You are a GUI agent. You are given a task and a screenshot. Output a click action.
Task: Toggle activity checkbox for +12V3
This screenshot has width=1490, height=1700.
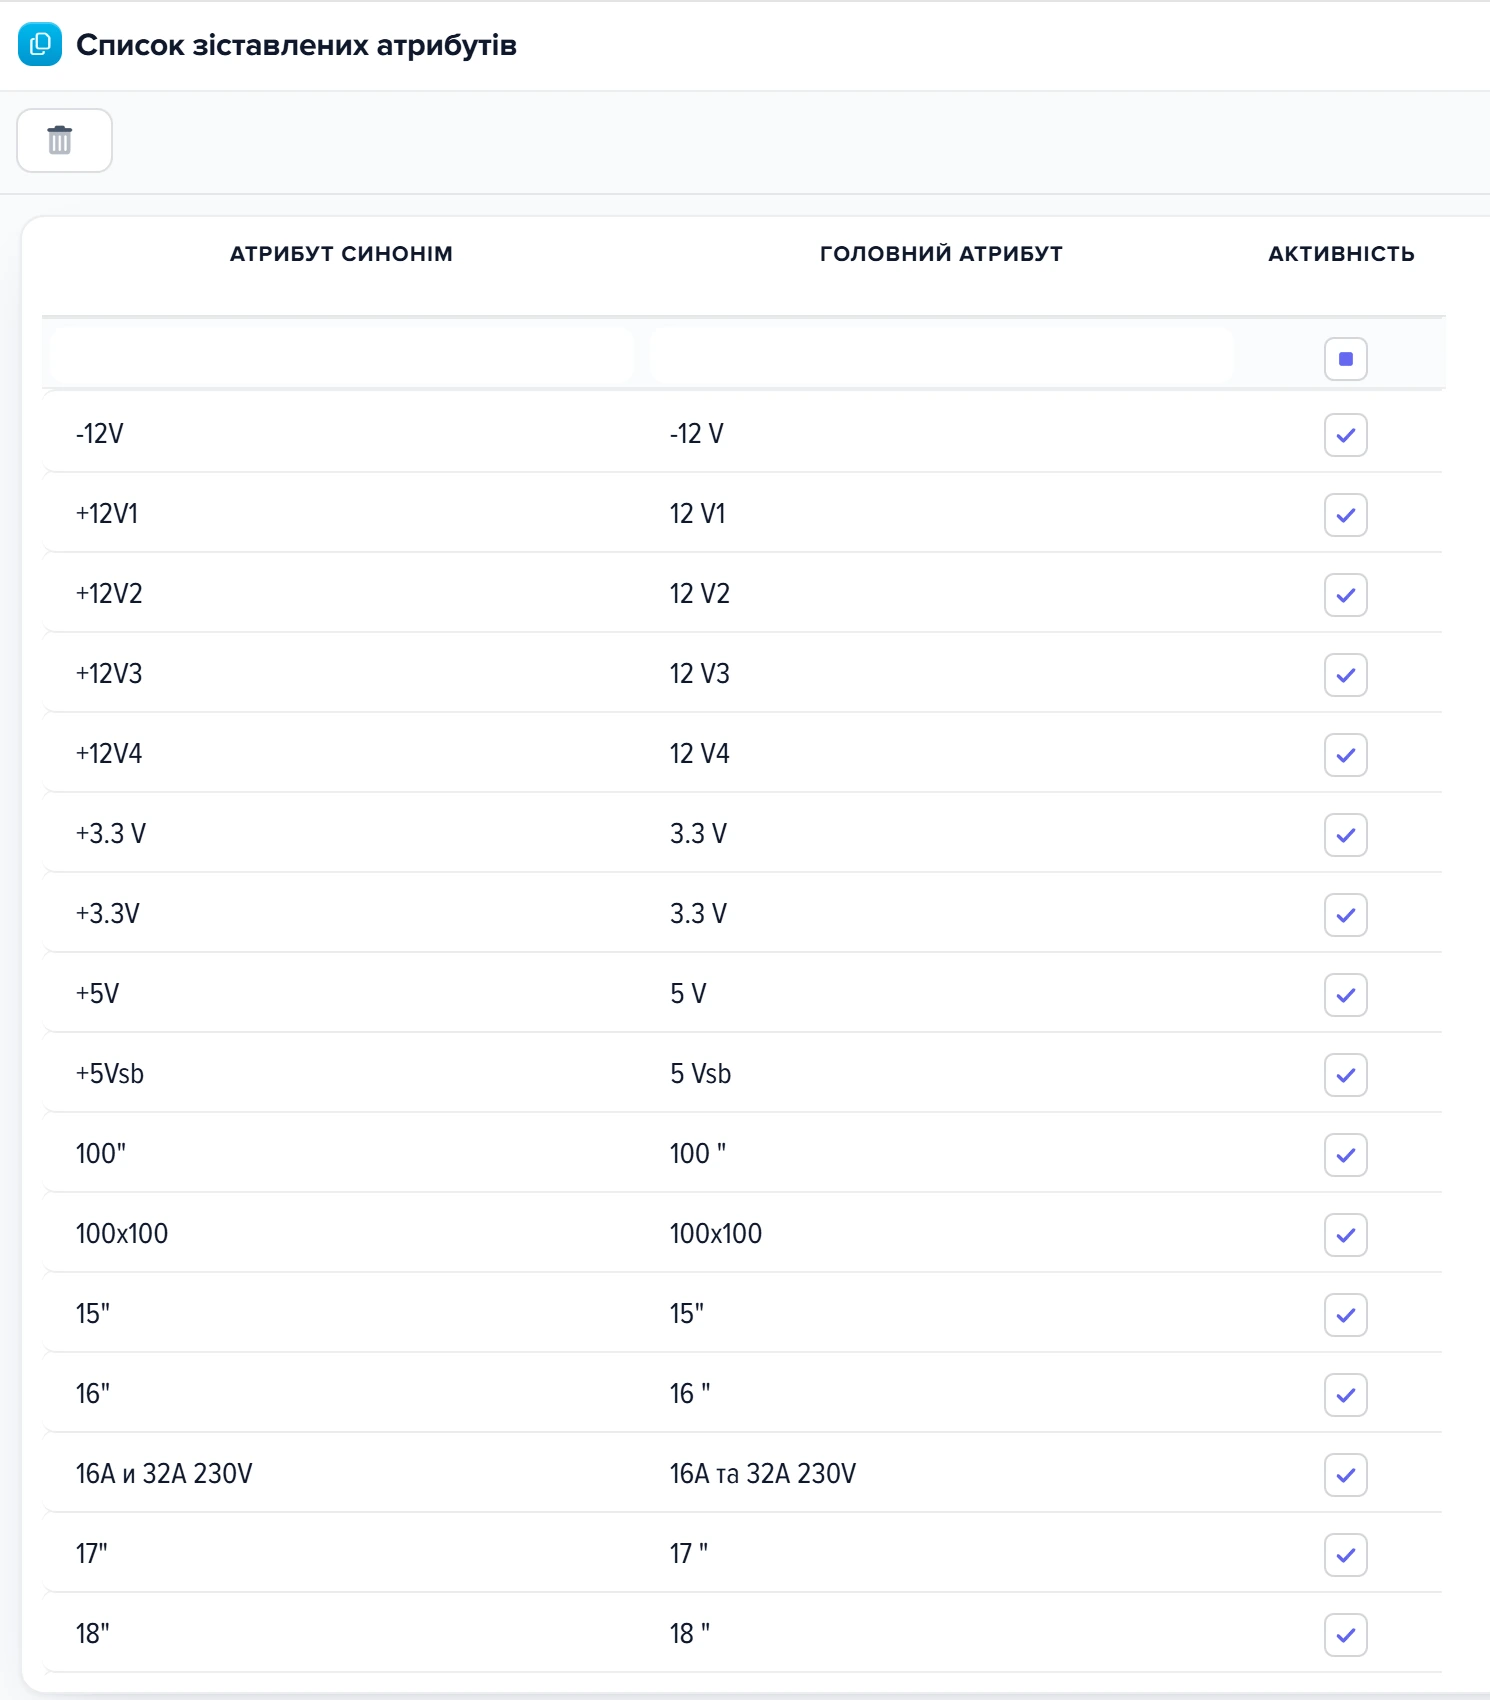(x=1346, y=675)
